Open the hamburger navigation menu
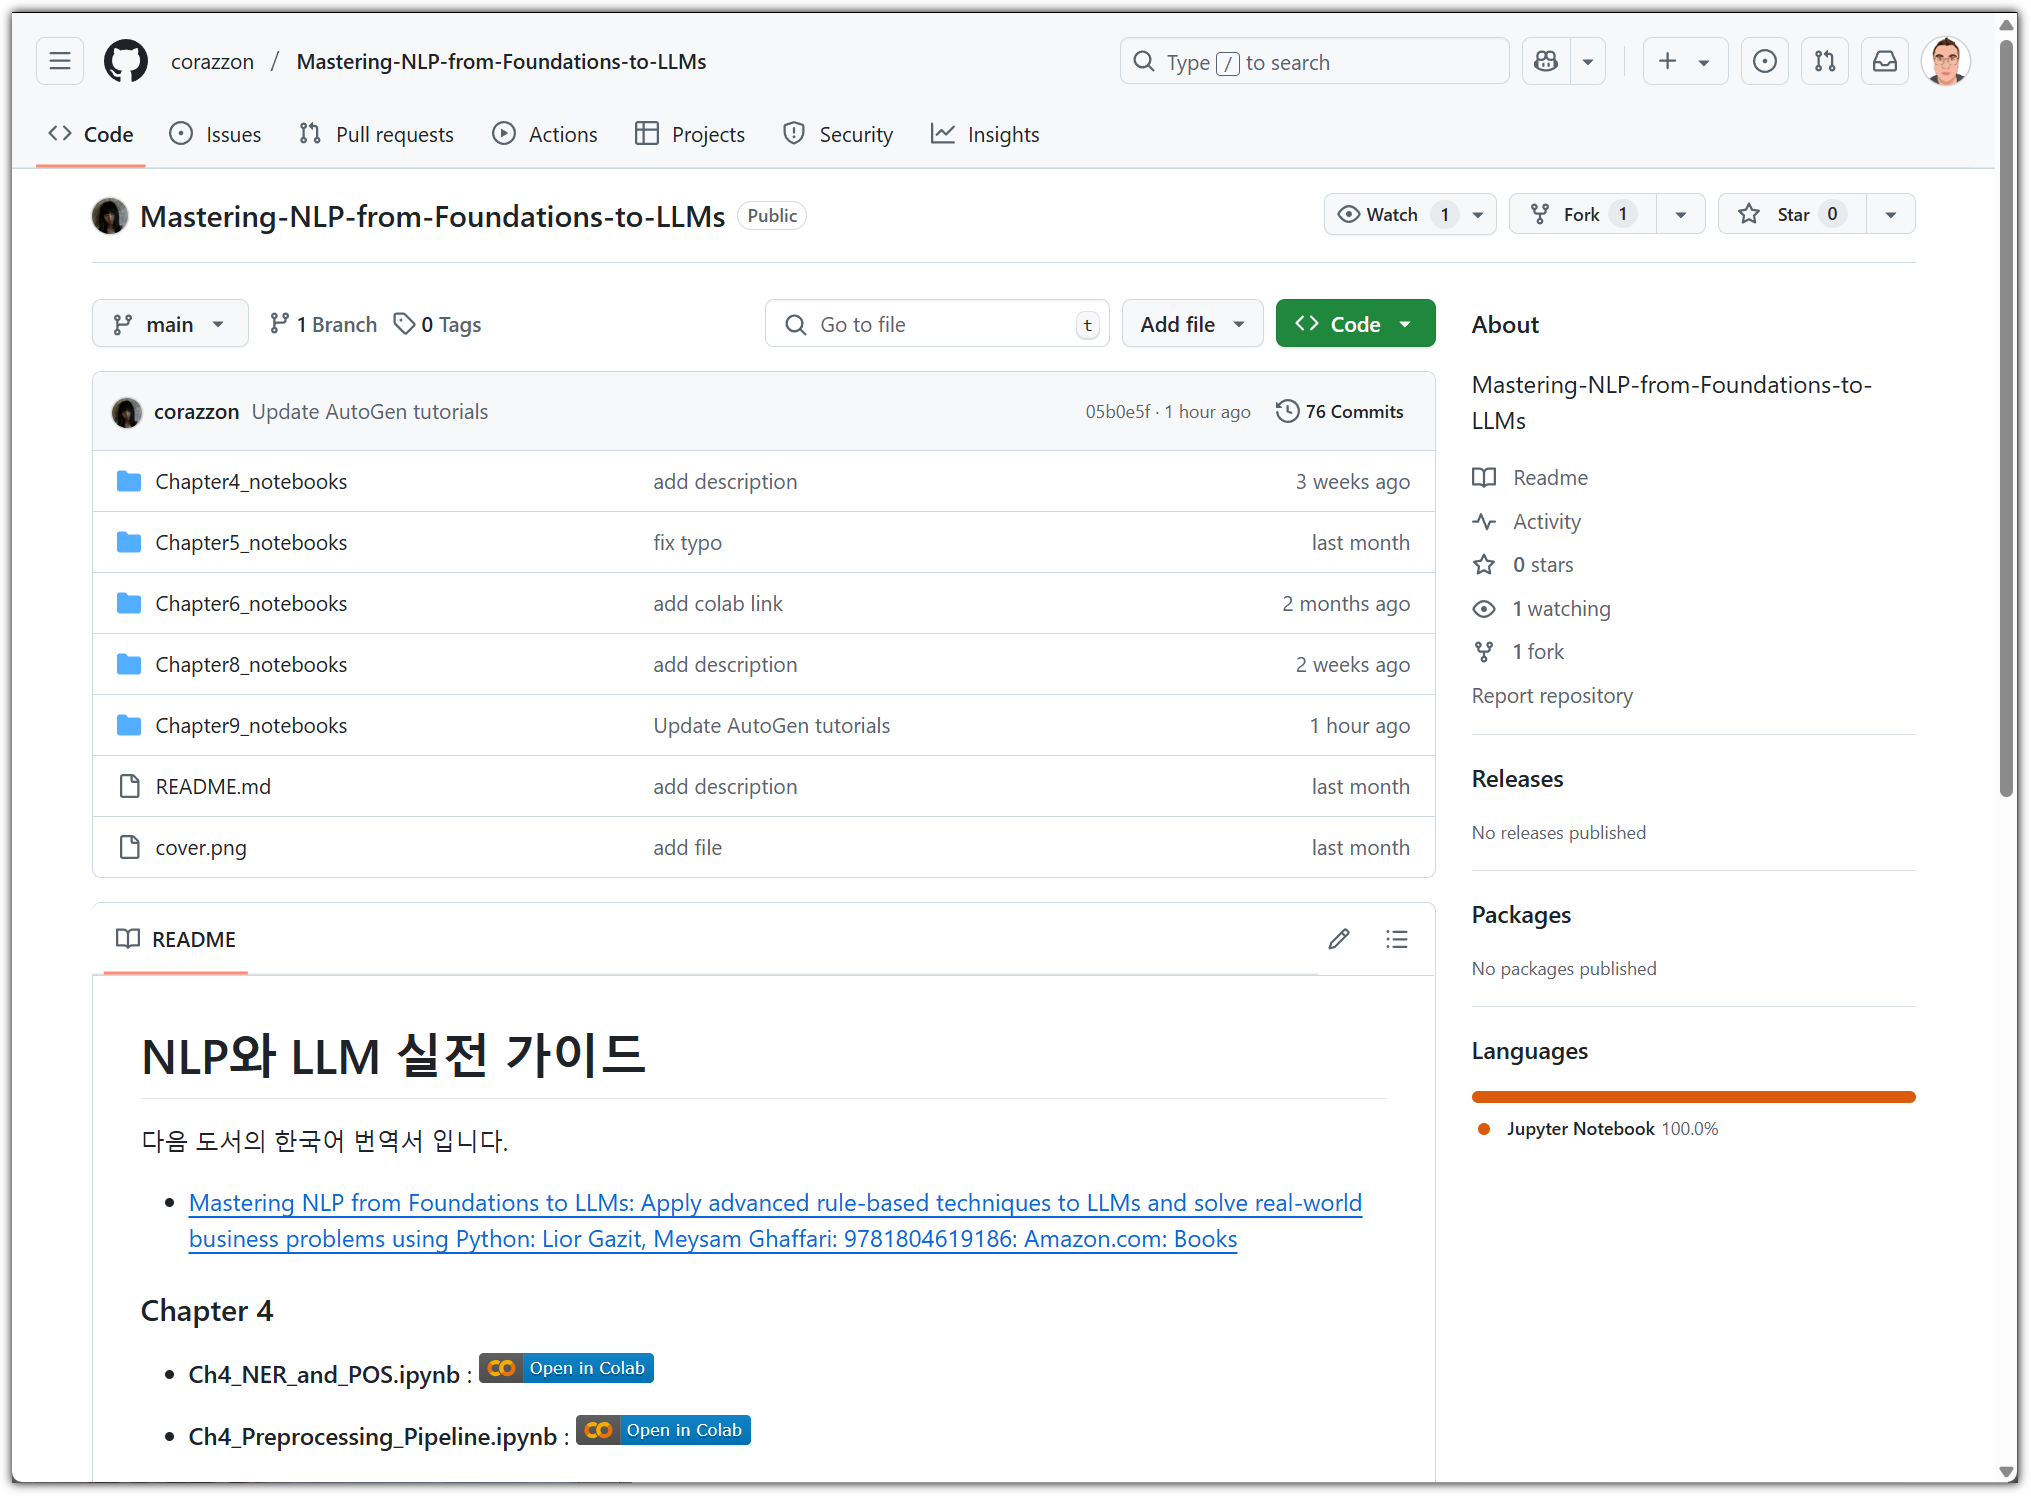Viewport: 2031px width, 1496px height. tap(60, 62)
